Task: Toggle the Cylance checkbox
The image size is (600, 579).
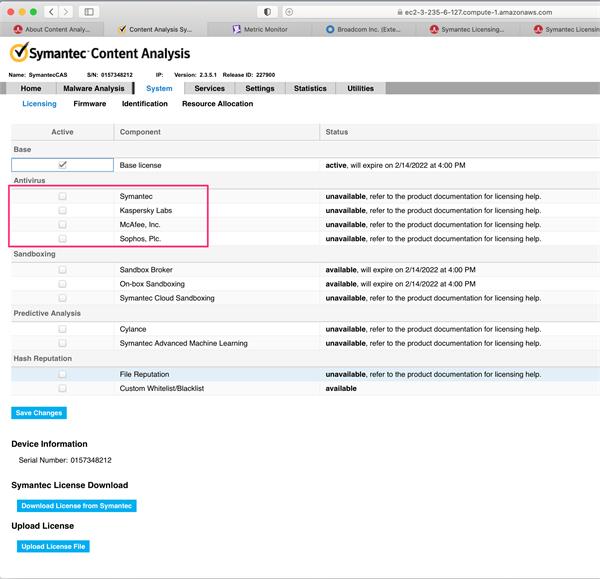Action: click(62, 329)
